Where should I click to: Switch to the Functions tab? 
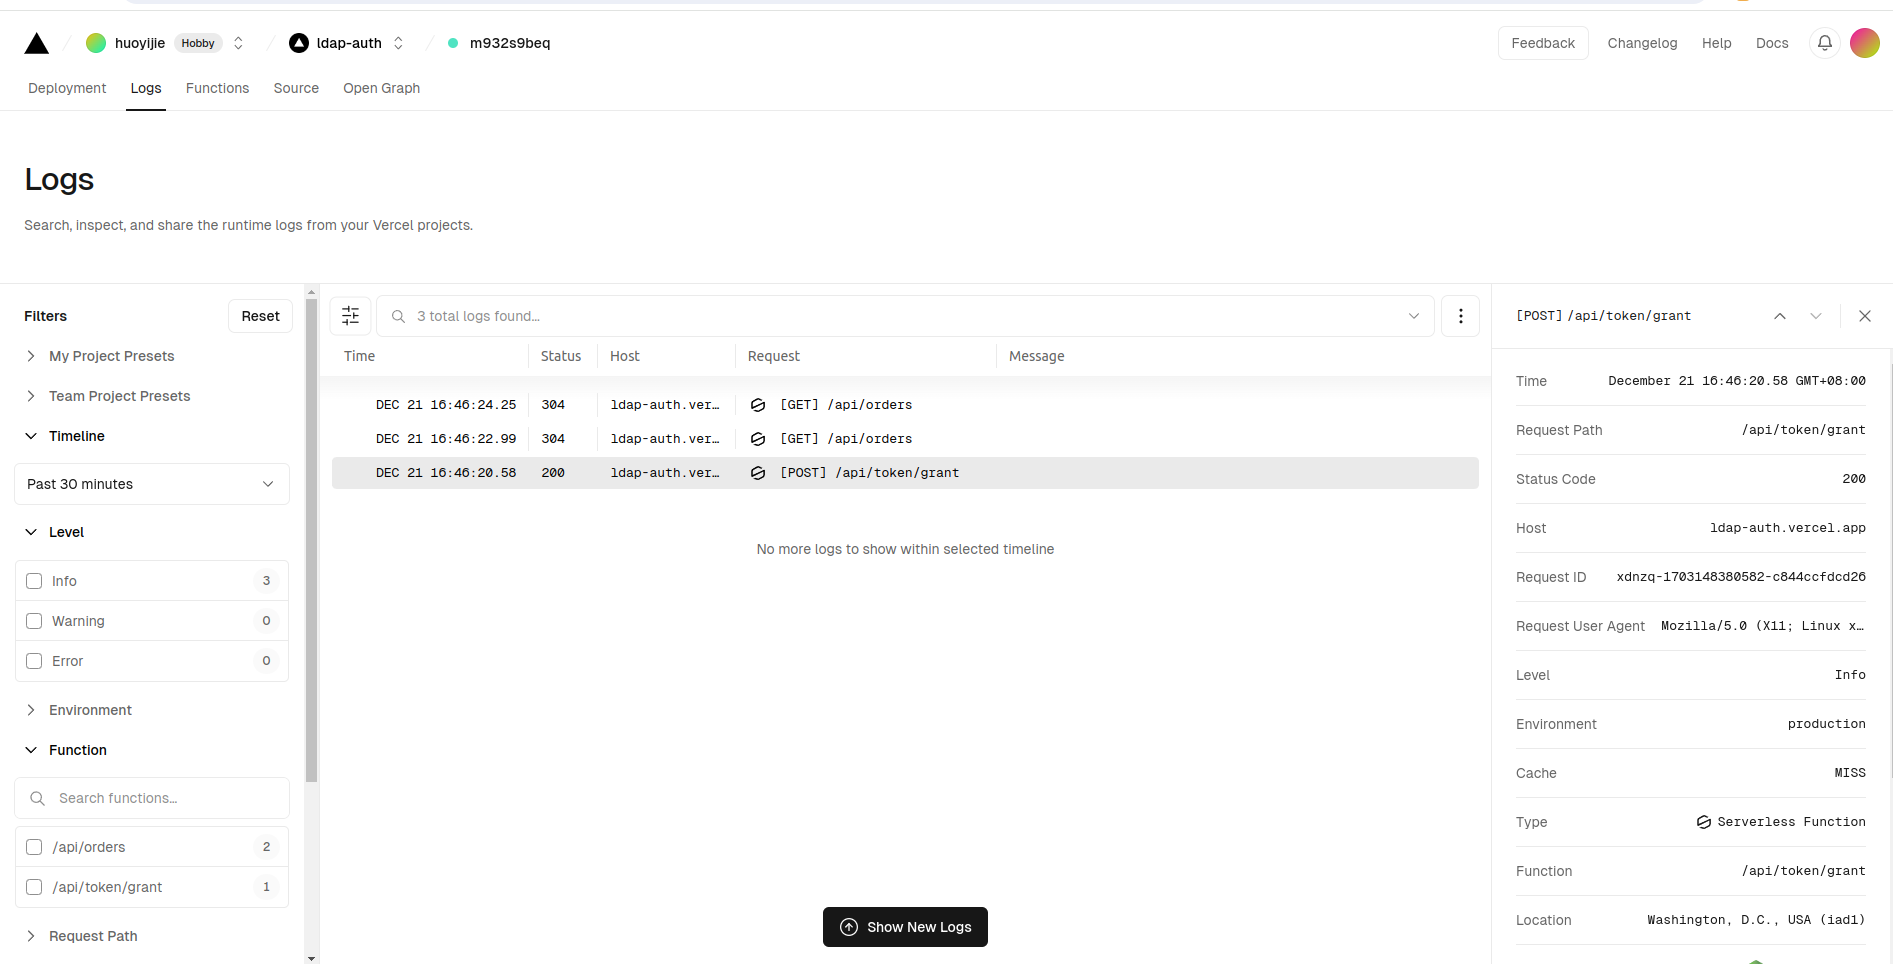pyautogui.click(x=217, y=88)
